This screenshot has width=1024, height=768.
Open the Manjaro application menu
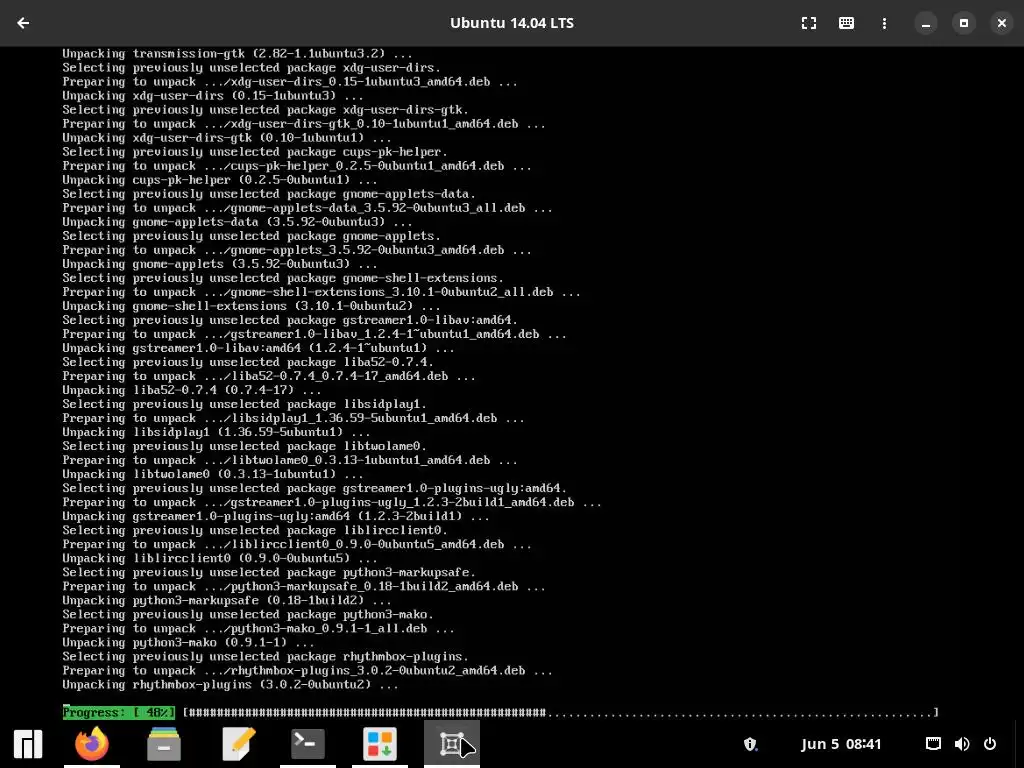(28, 744)
